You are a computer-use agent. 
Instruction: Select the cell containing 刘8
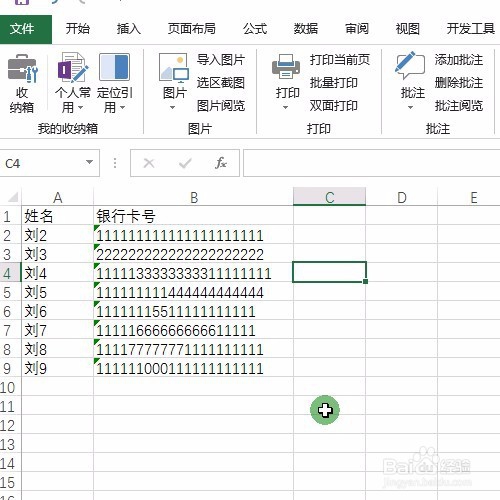[x=58, y=349]
